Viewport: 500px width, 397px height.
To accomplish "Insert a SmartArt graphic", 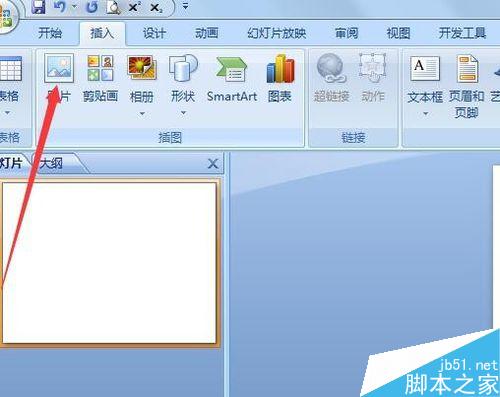I will 232,79.
